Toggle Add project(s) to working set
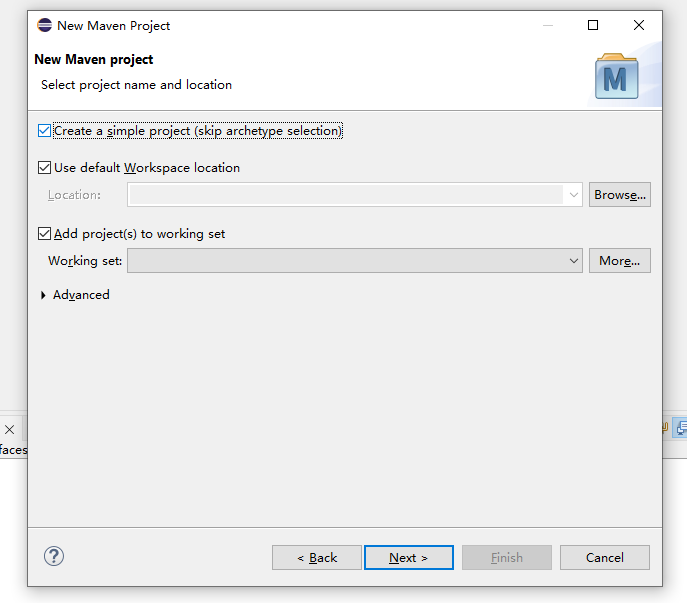 (x=44, y=234)
